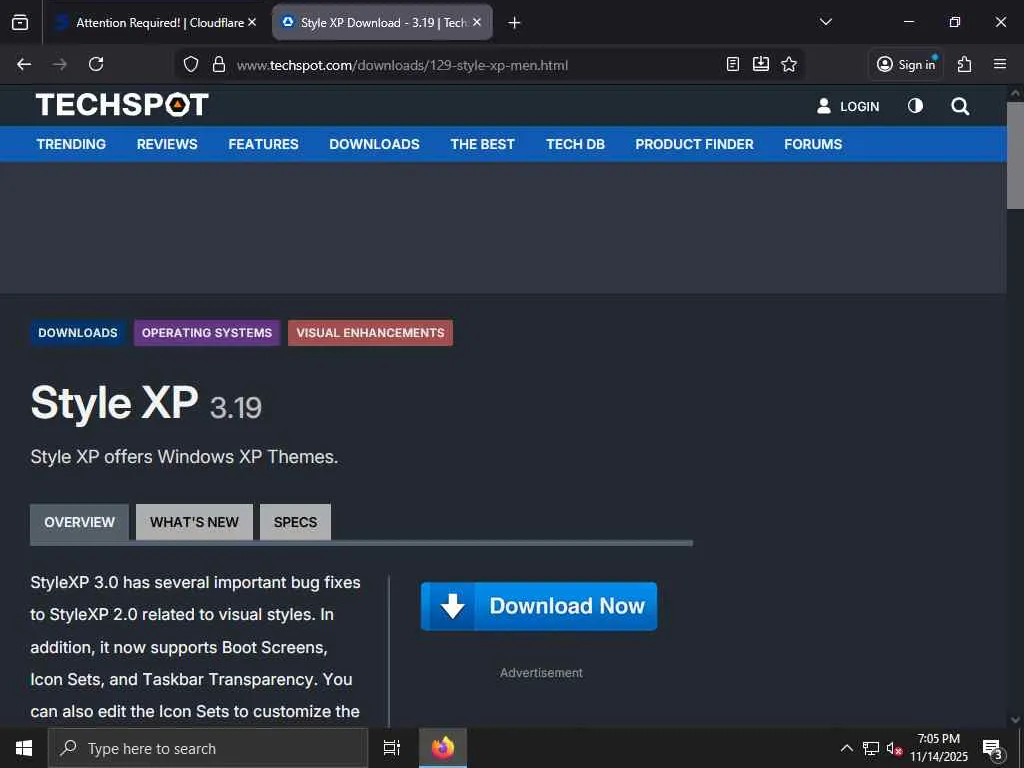Open TRENDING navigation menu item
1024x768 pixels.
(x=71, y=144)
